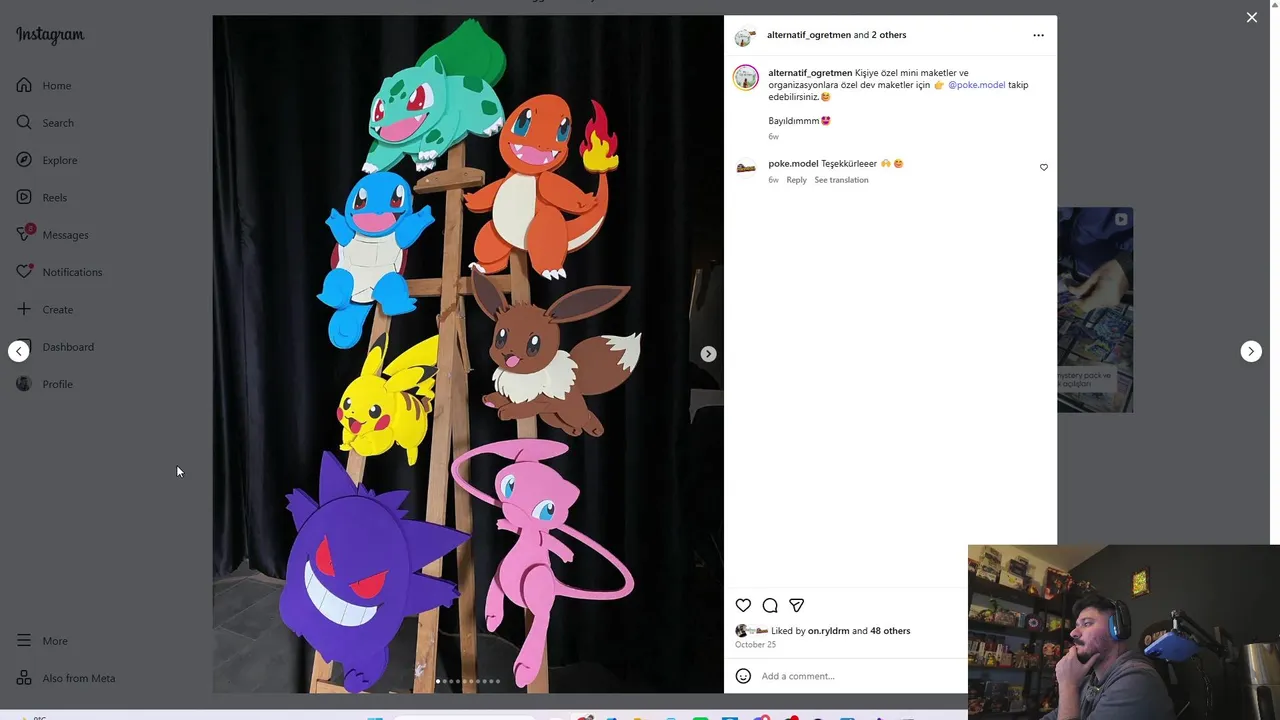Open Also from Meta menu
The height and width of the screenshot is (720, 1280).
pyautogui.click(x=65, y=678)
